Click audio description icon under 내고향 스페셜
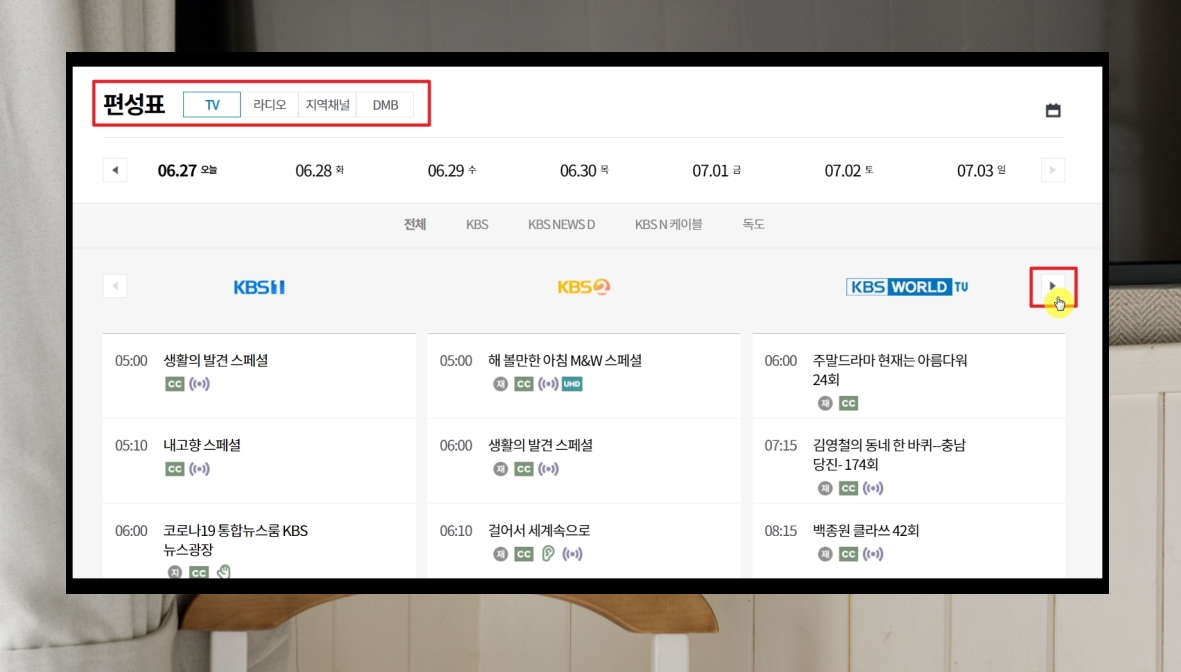Viewport: 1181px width, 672px height. [200, 469]
